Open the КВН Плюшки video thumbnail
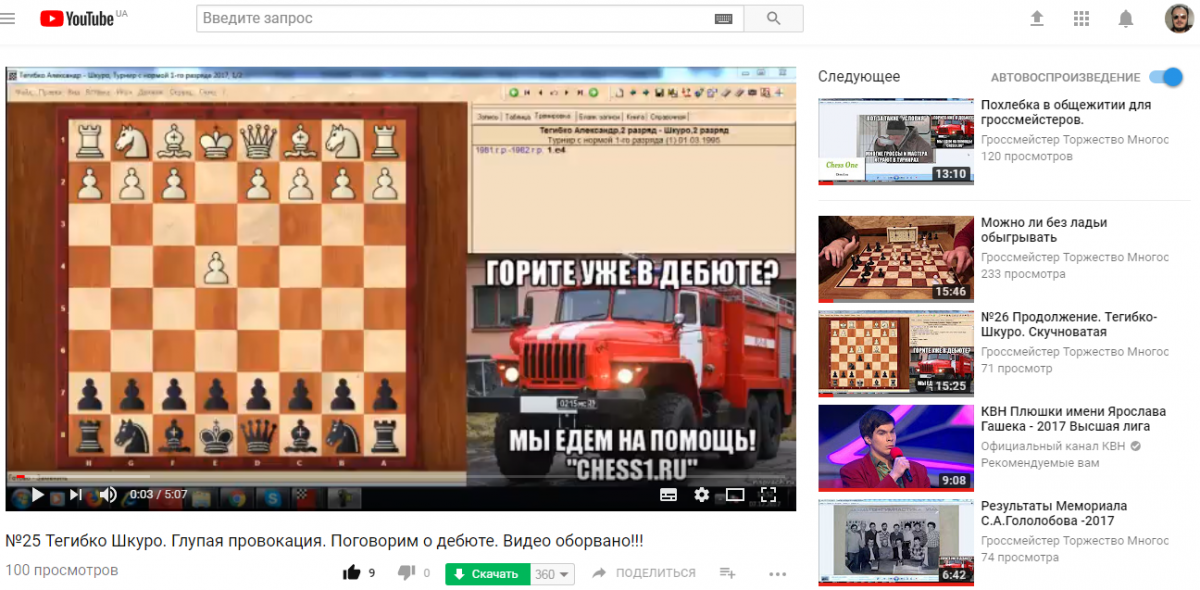This screenshot has width=1200, height=590. click(895, 447)
